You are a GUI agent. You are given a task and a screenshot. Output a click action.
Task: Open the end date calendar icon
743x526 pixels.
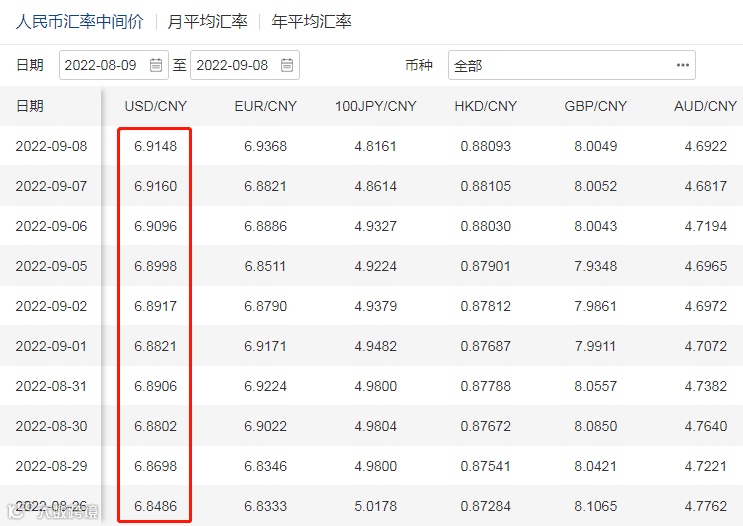coord(287,65)
